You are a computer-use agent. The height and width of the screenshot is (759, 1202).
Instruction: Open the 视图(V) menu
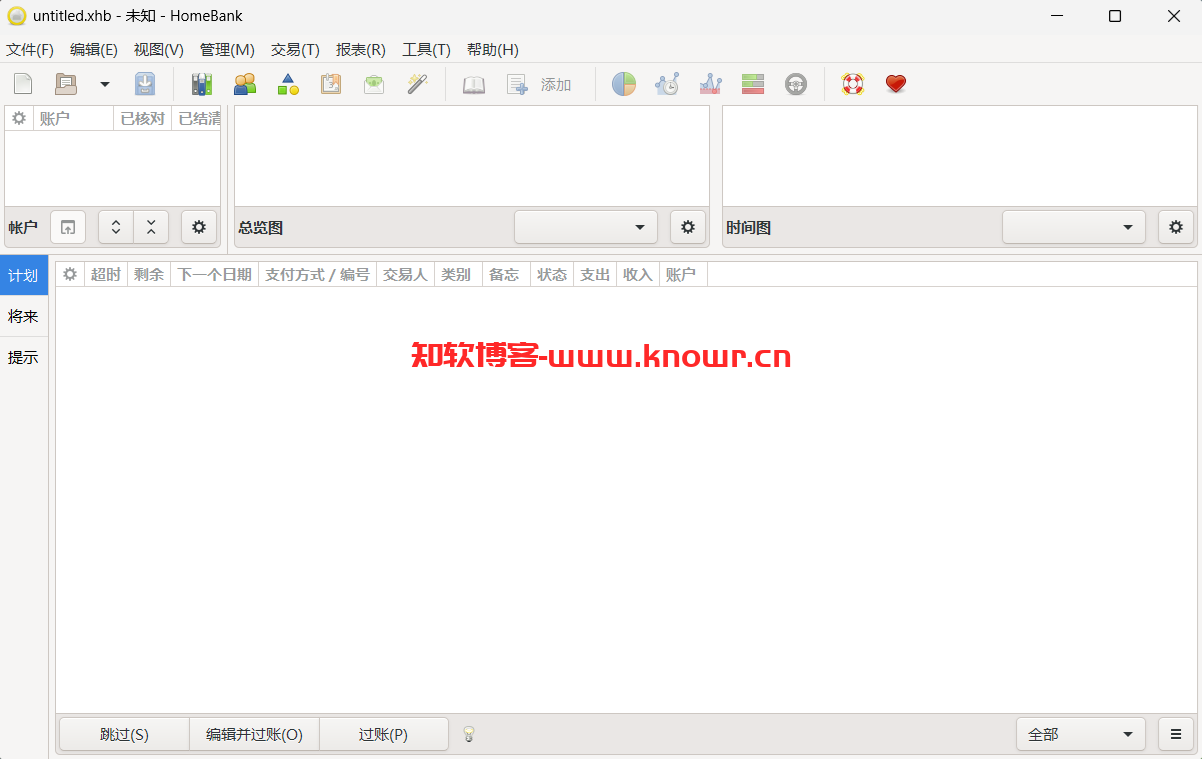pyautogui.click(x=159, y=50)
